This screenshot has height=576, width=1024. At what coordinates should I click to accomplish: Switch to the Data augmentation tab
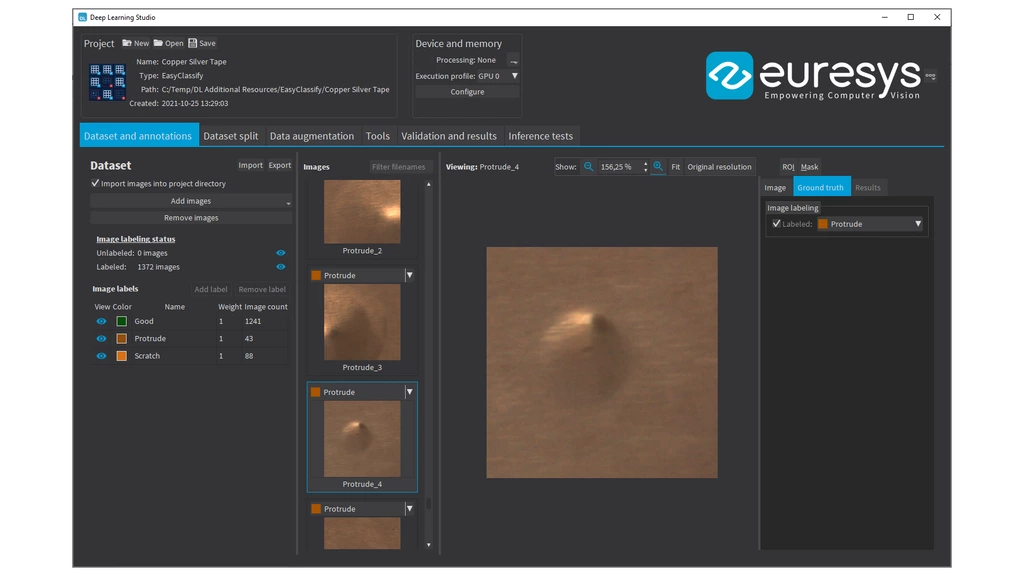pos(313,135)
